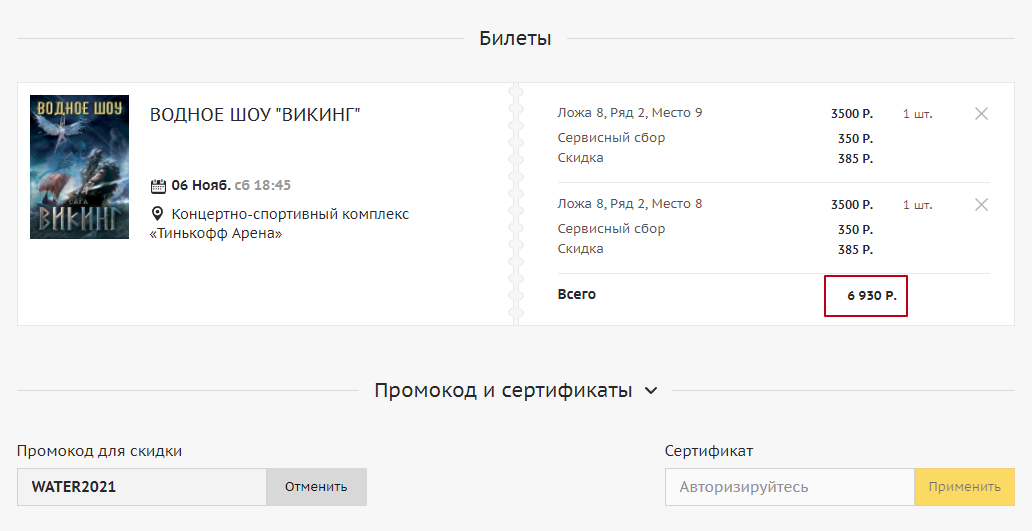Click the 06 Нояб. event date text
The height and width of the screenshot is (531, 1032).
pos(200,186)
